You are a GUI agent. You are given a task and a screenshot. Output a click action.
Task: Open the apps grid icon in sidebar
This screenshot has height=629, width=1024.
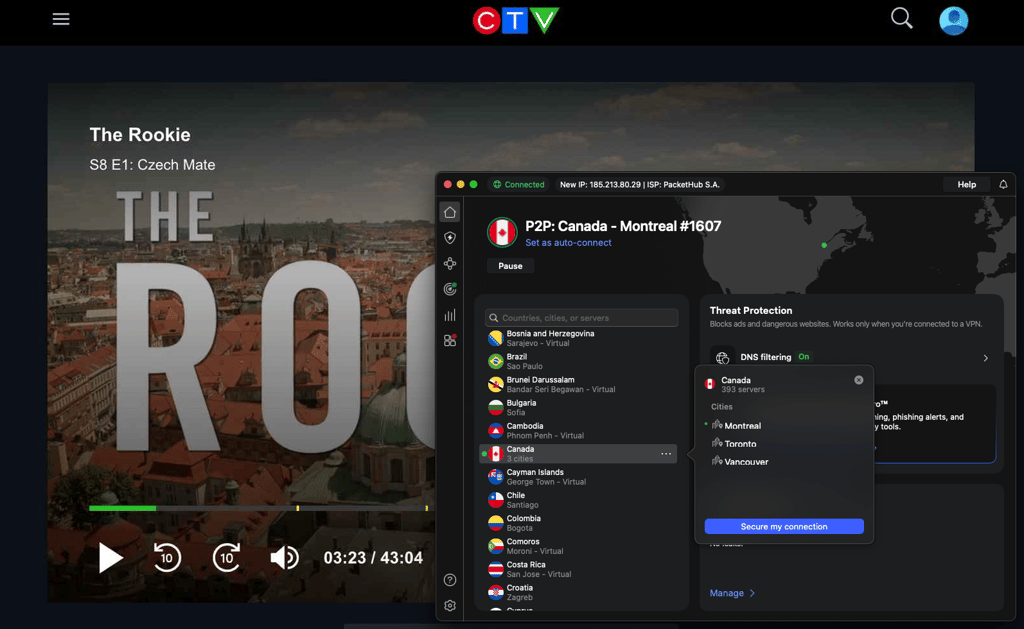450,340
